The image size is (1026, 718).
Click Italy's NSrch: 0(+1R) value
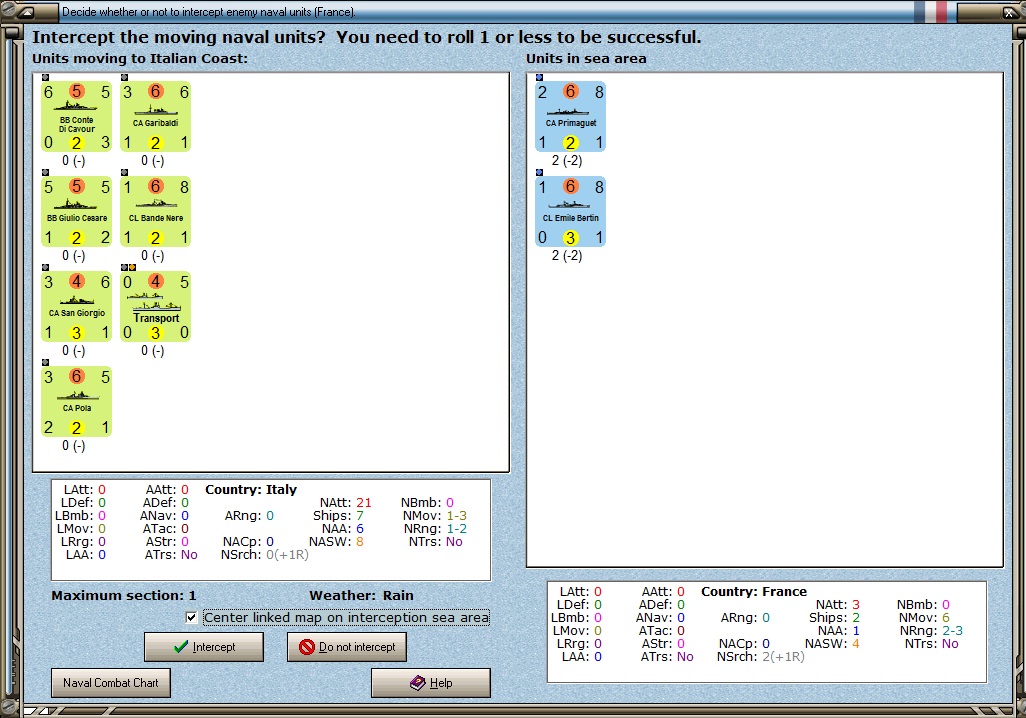[287, 555]
